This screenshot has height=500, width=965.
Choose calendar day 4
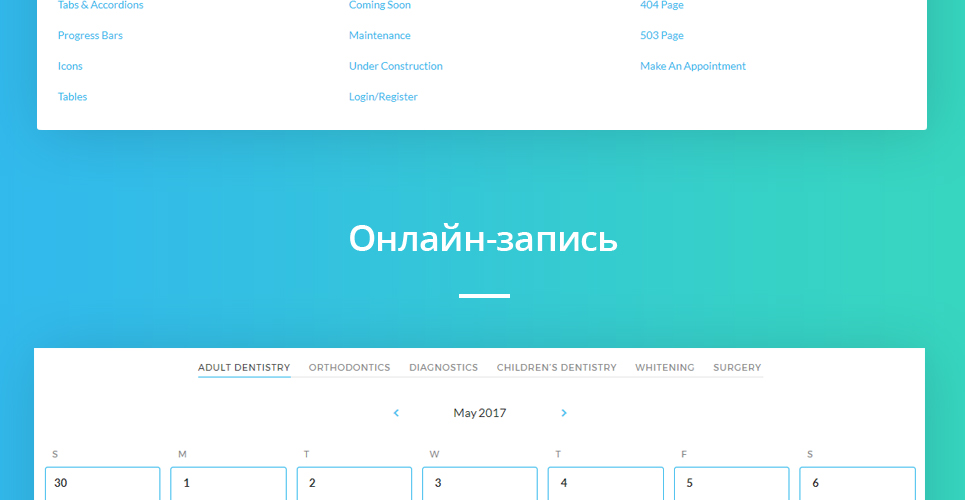pyautogui.click(x=606, y=483)
